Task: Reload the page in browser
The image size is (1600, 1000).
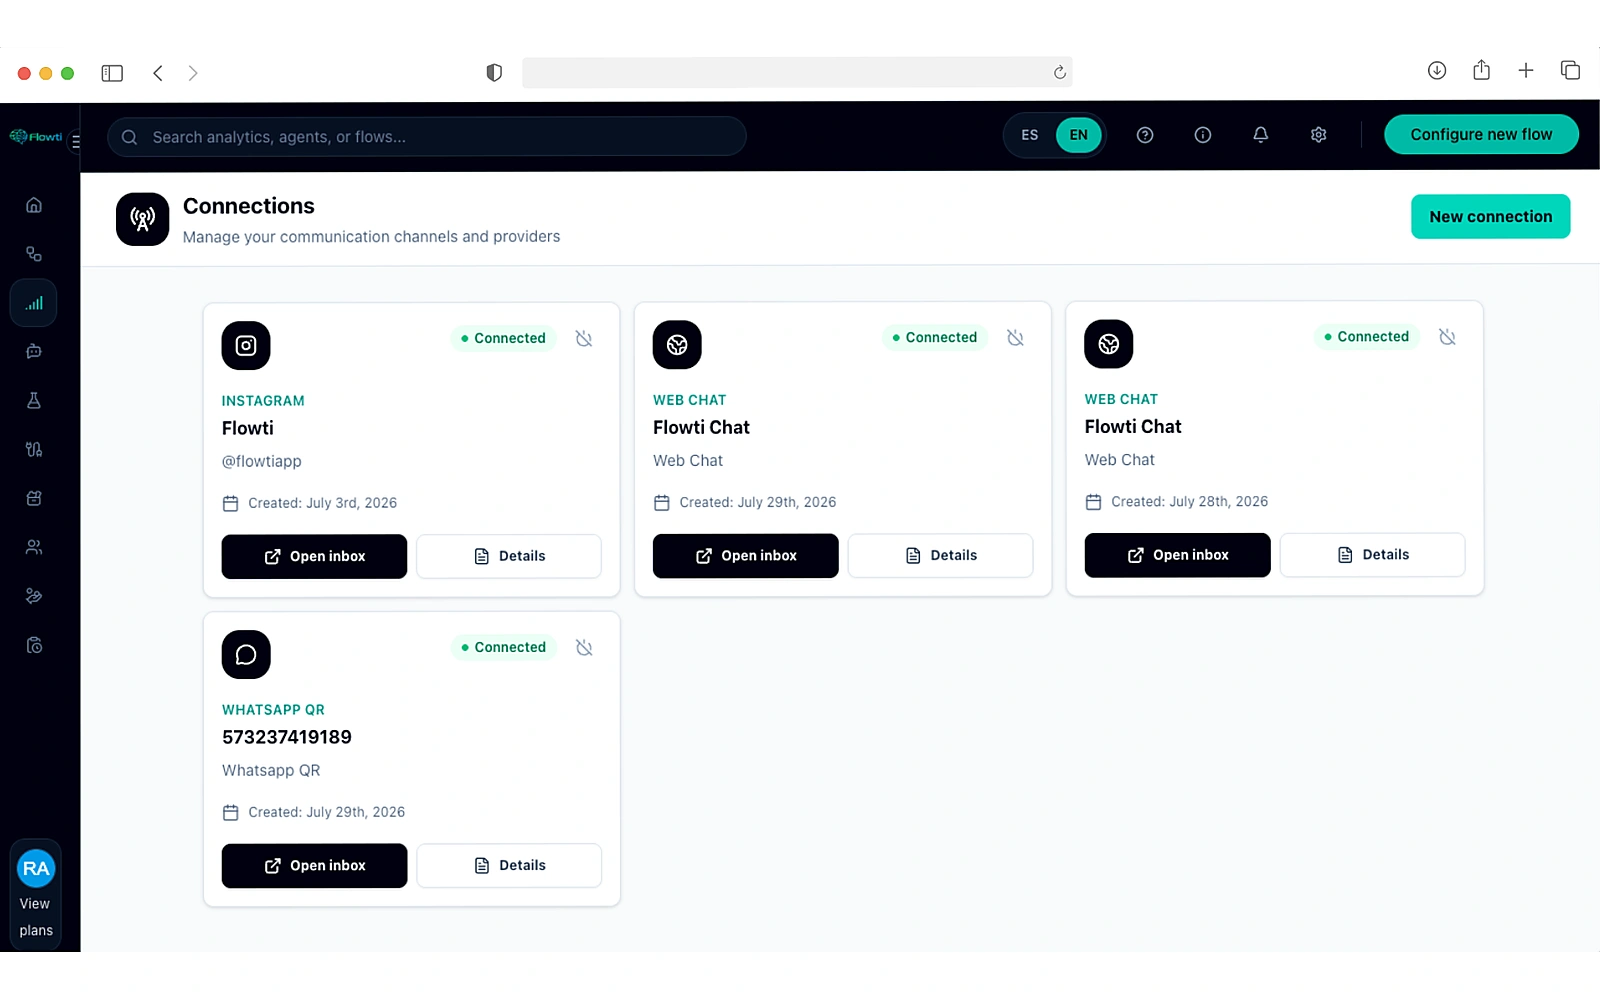Action: click(1060, 72)
